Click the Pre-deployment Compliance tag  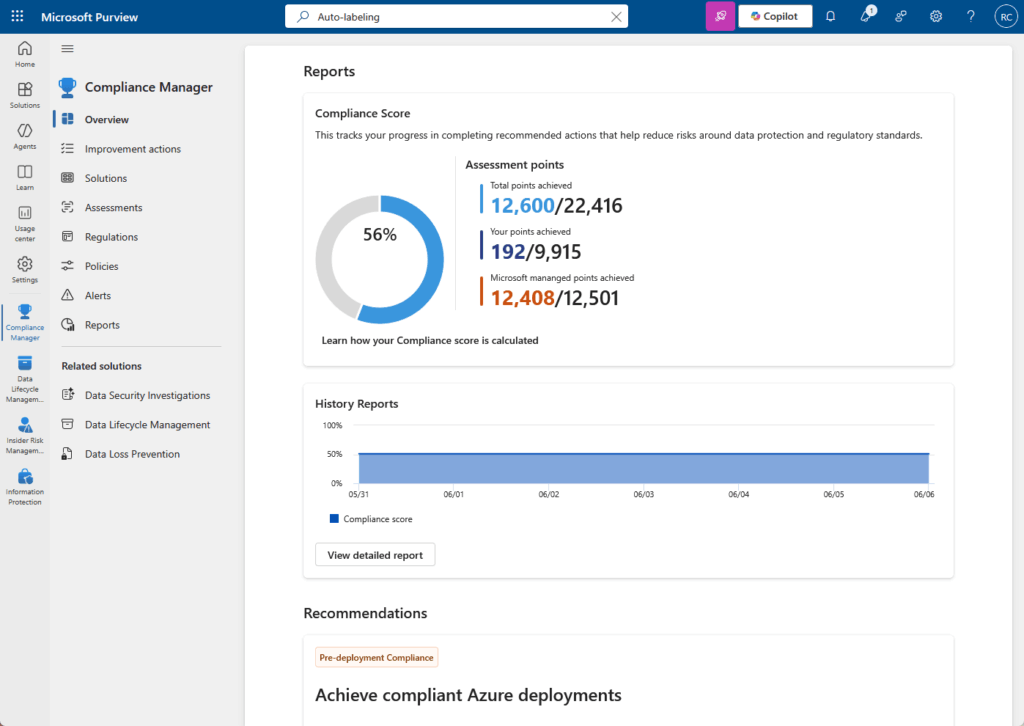click(376, 657)
